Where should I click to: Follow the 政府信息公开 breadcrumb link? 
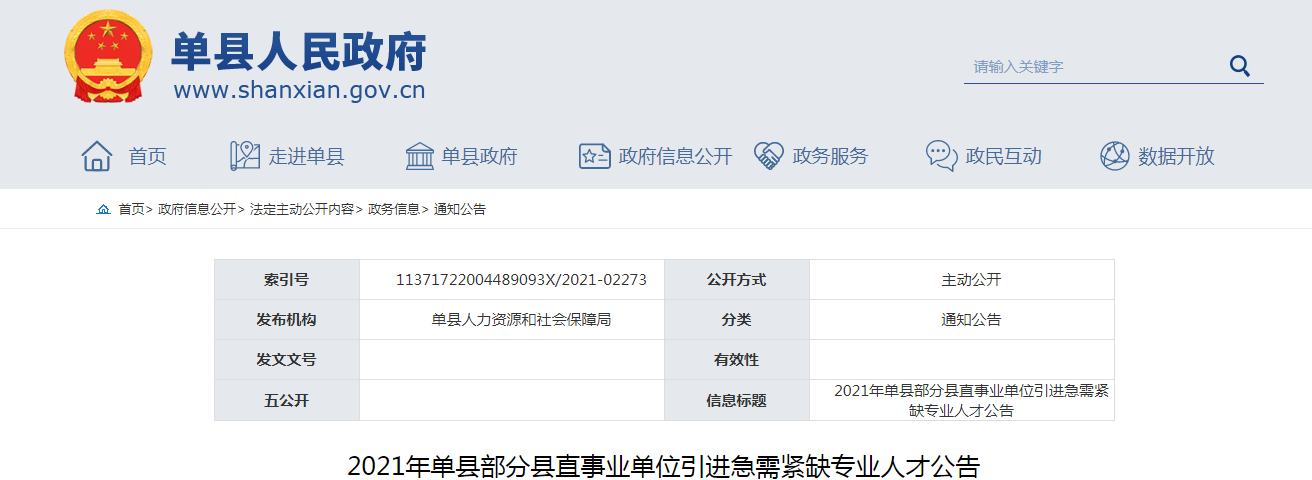[197, 210]
